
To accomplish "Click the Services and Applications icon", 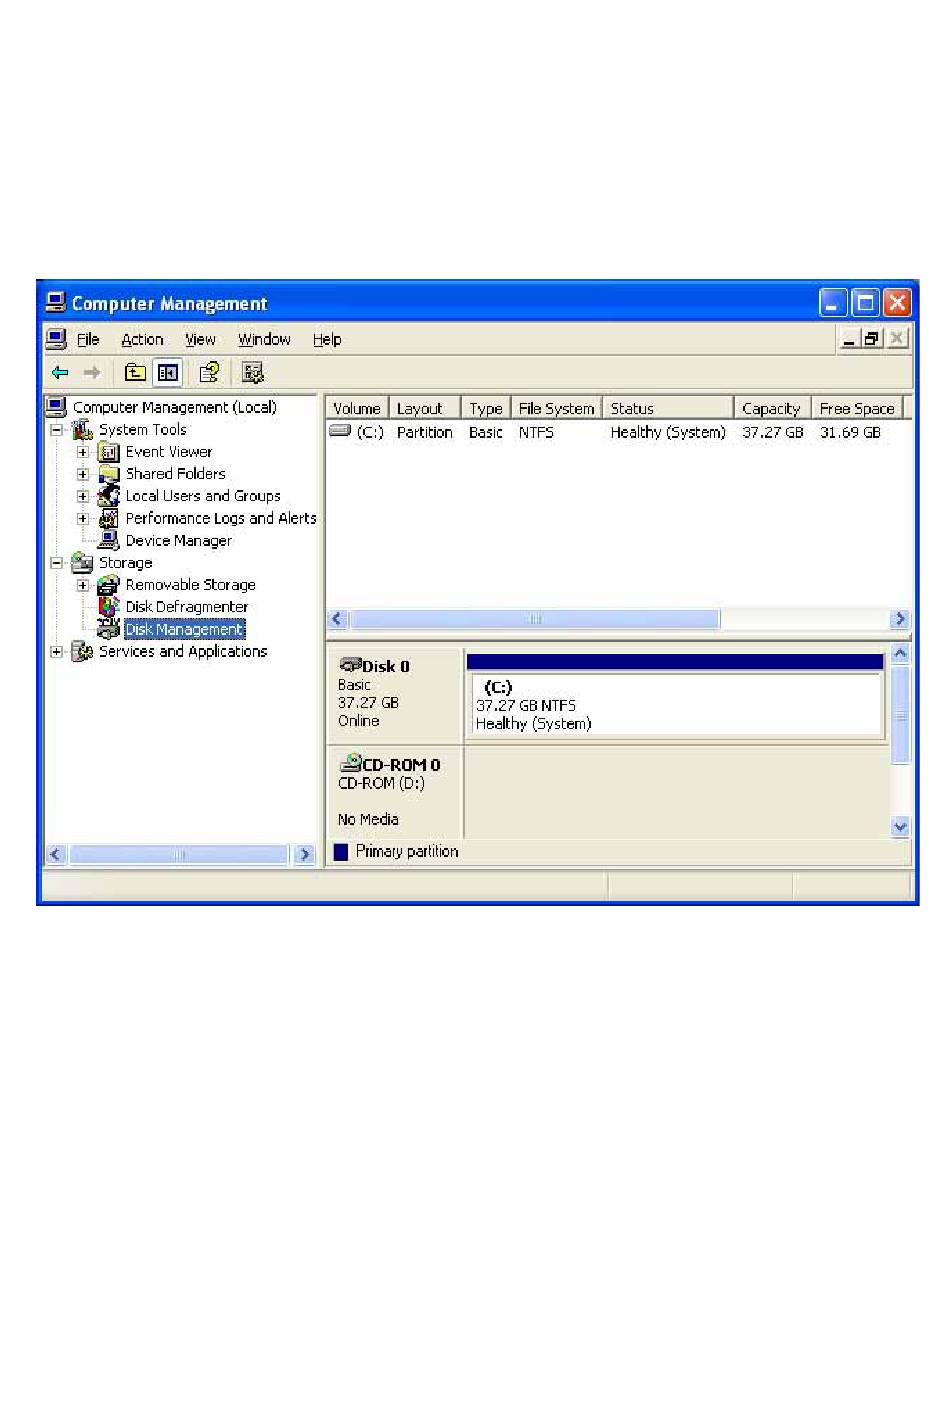I will tap(83, 652).
